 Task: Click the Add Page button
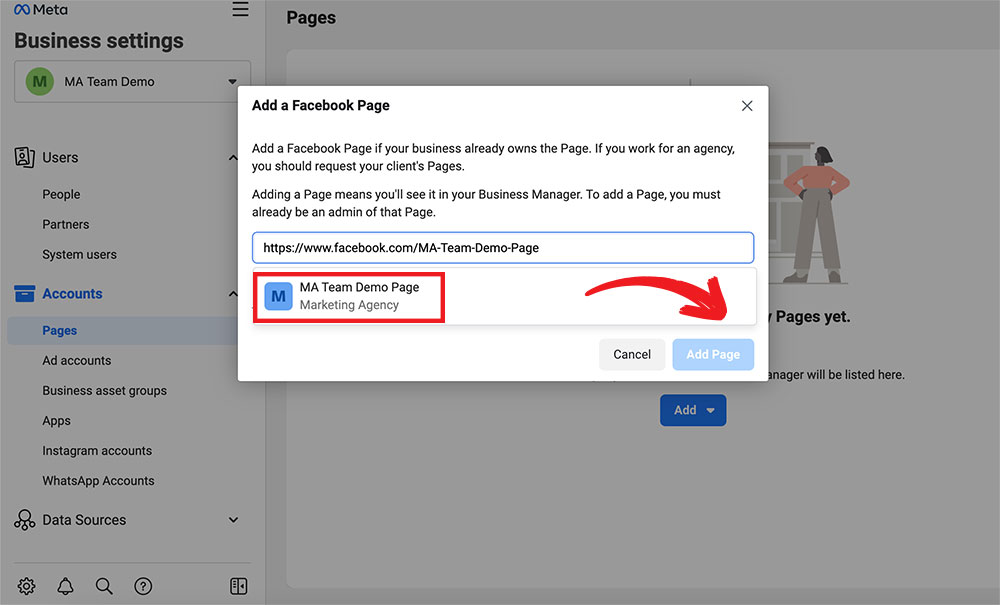(713, 355)
